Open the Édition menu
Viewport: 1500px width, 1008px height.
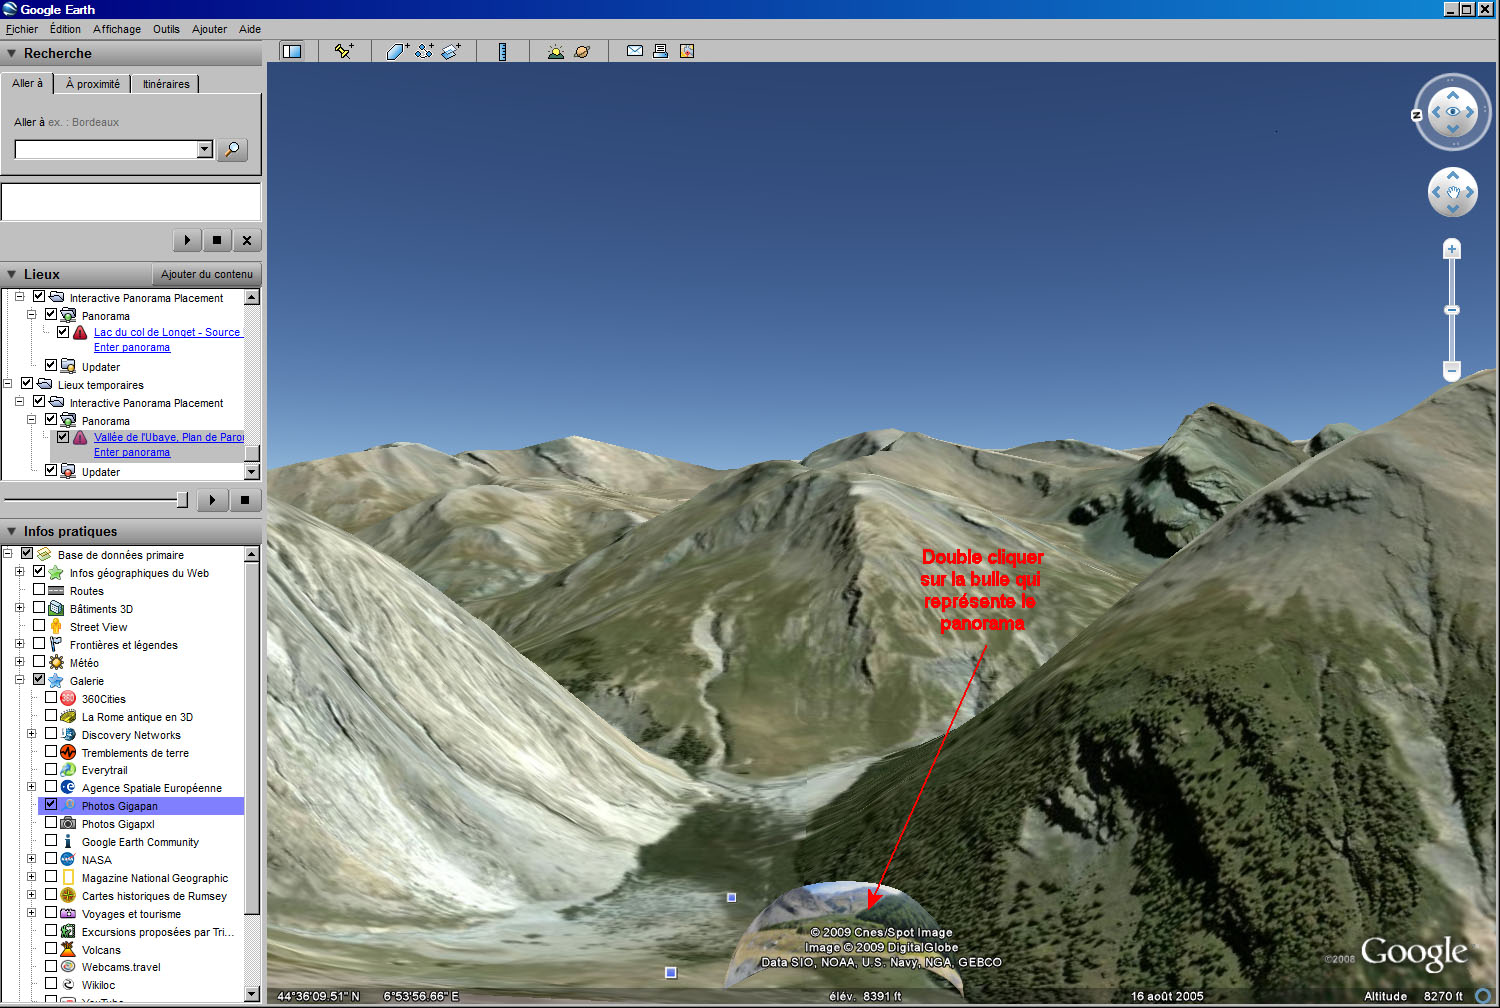coord(65,29)
